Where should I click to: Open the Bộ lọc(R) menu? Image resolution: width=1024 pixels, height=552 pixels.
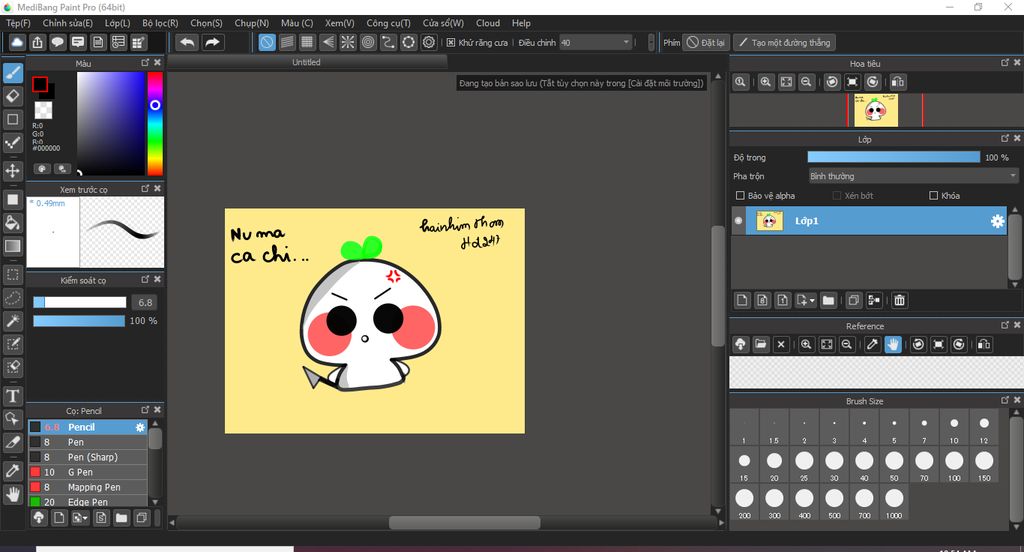[160, 23]
